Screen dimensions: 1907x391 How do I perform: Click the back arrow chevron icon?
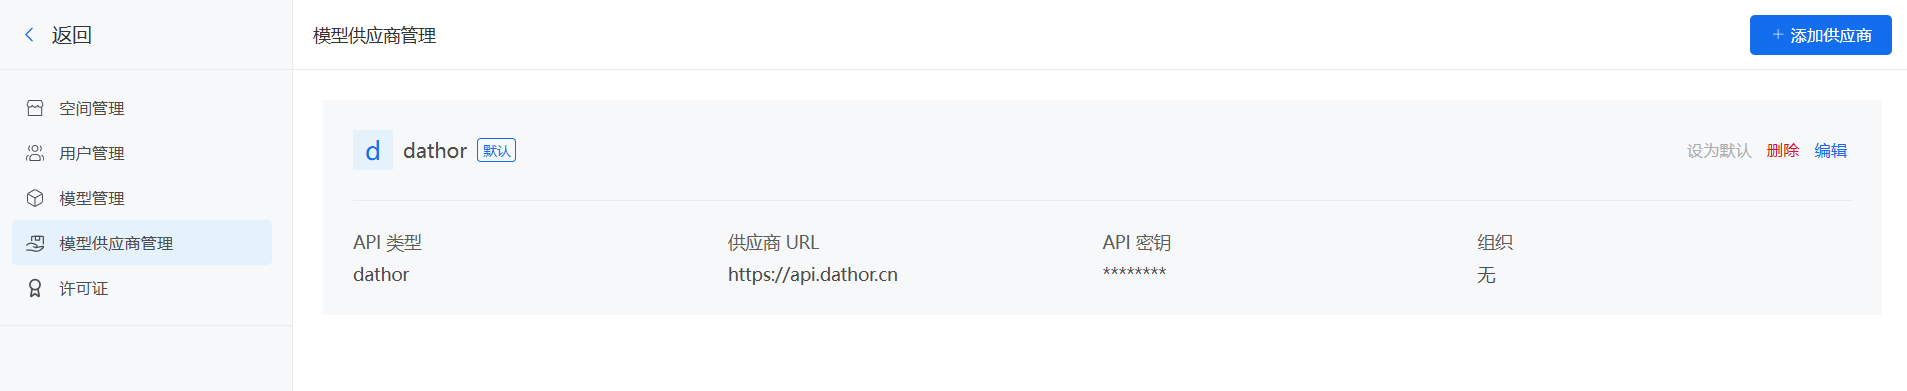(29, 35)
